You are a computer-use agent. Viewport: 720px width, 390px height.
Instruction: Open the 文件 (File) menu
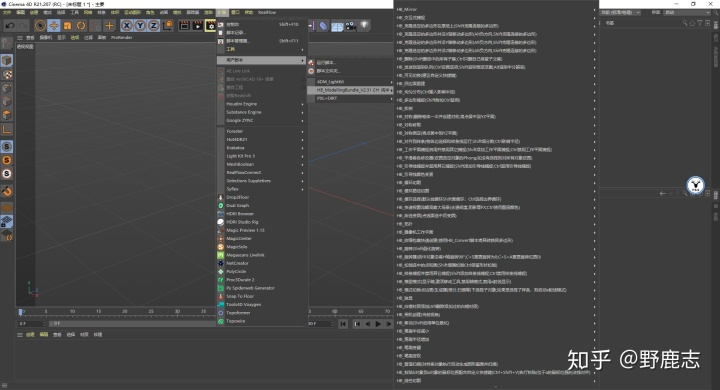[x=7, y=12]
